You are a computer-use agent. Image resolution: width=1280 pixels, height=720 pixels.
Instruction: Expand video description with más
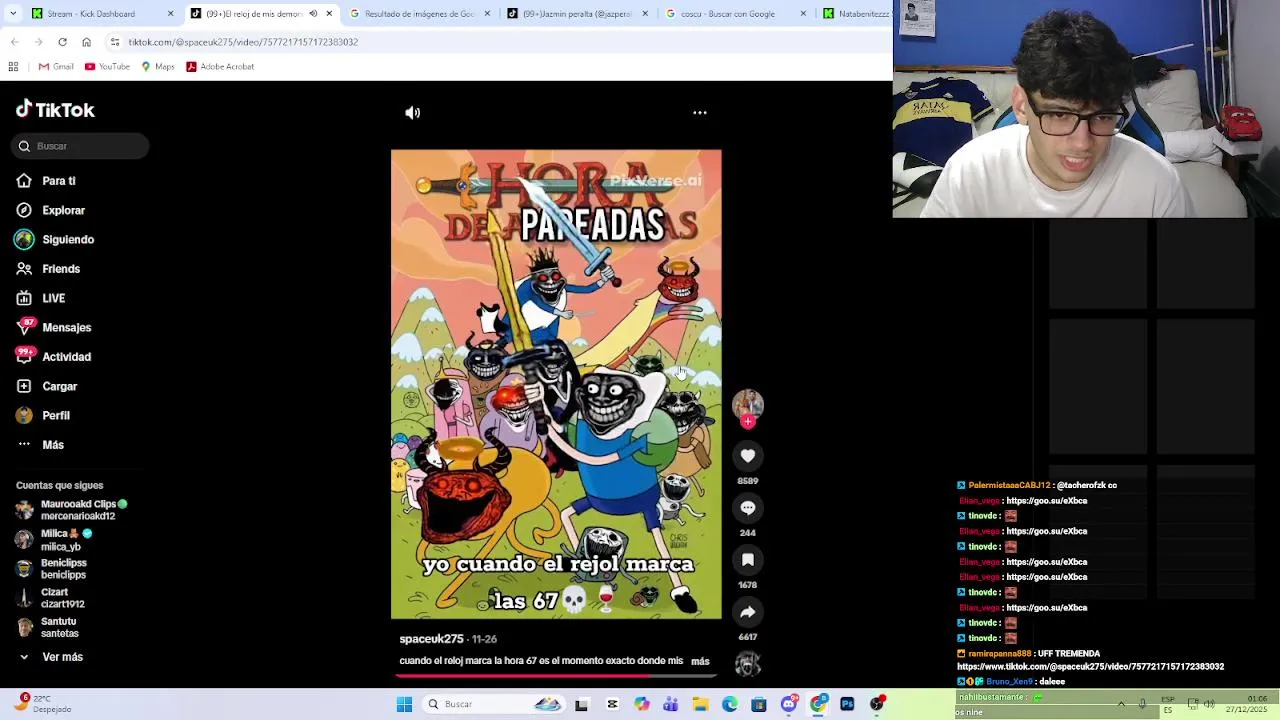click(x=700, y=661)
